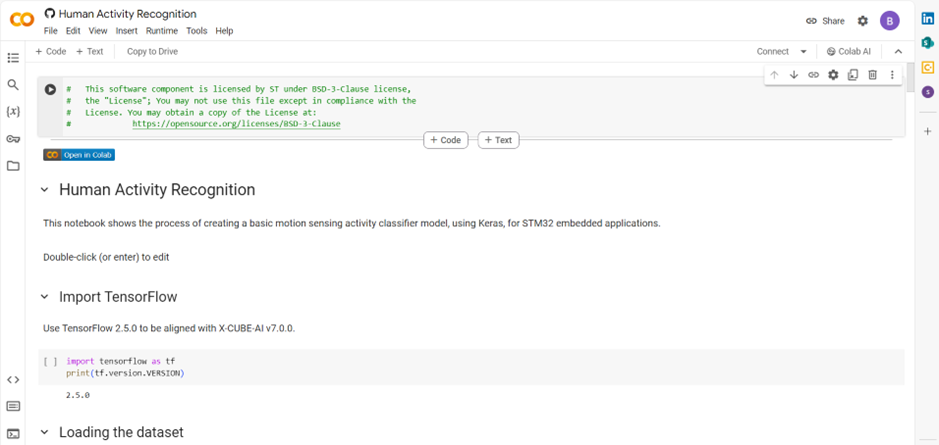Delete the cell with trash icon
This screenshot has width=939, height=445.
click(x=872, y=75)
